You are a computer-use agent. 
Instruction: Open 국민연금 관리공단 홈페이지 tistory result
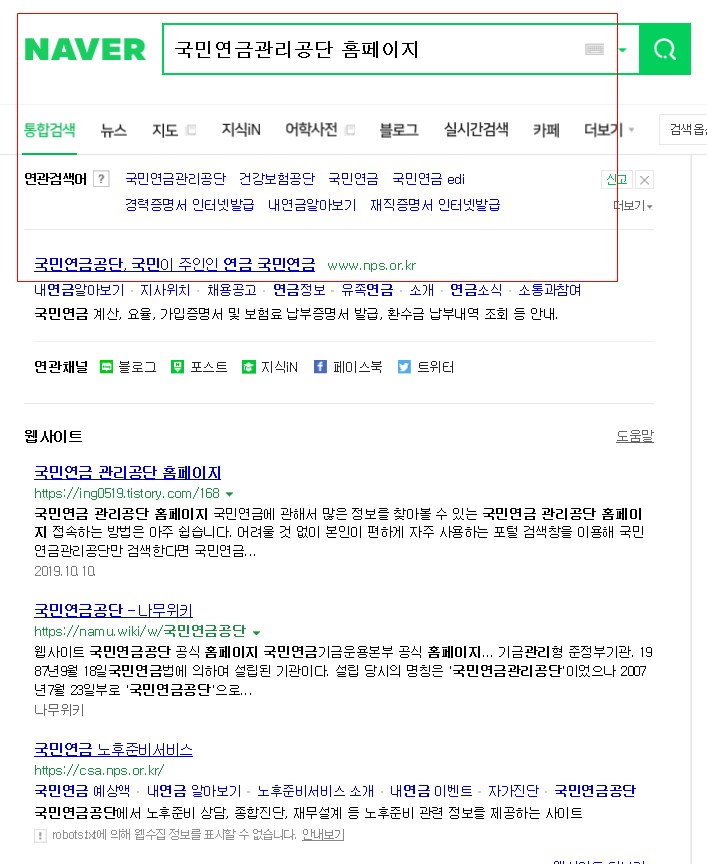[127, 472]
